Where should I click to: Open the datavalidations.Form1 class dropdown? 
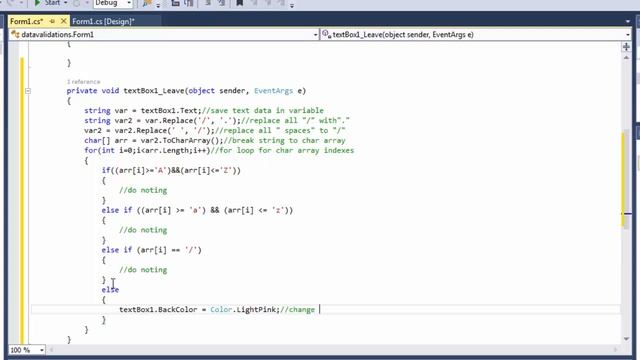[315, 35]
